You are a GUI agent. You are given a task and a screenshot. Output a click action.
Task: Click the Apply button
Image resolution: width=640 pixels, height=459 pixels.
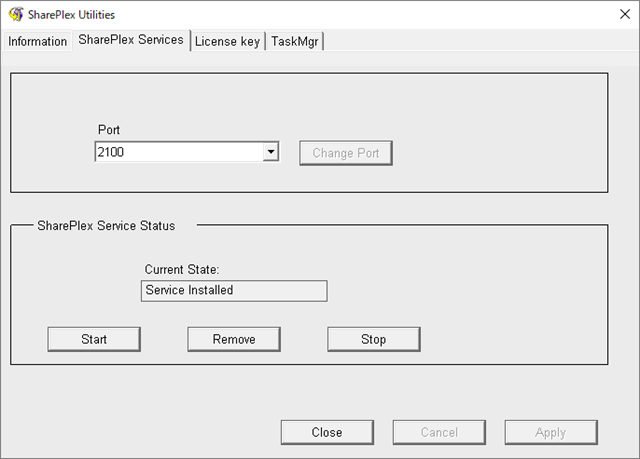[550, 432]
